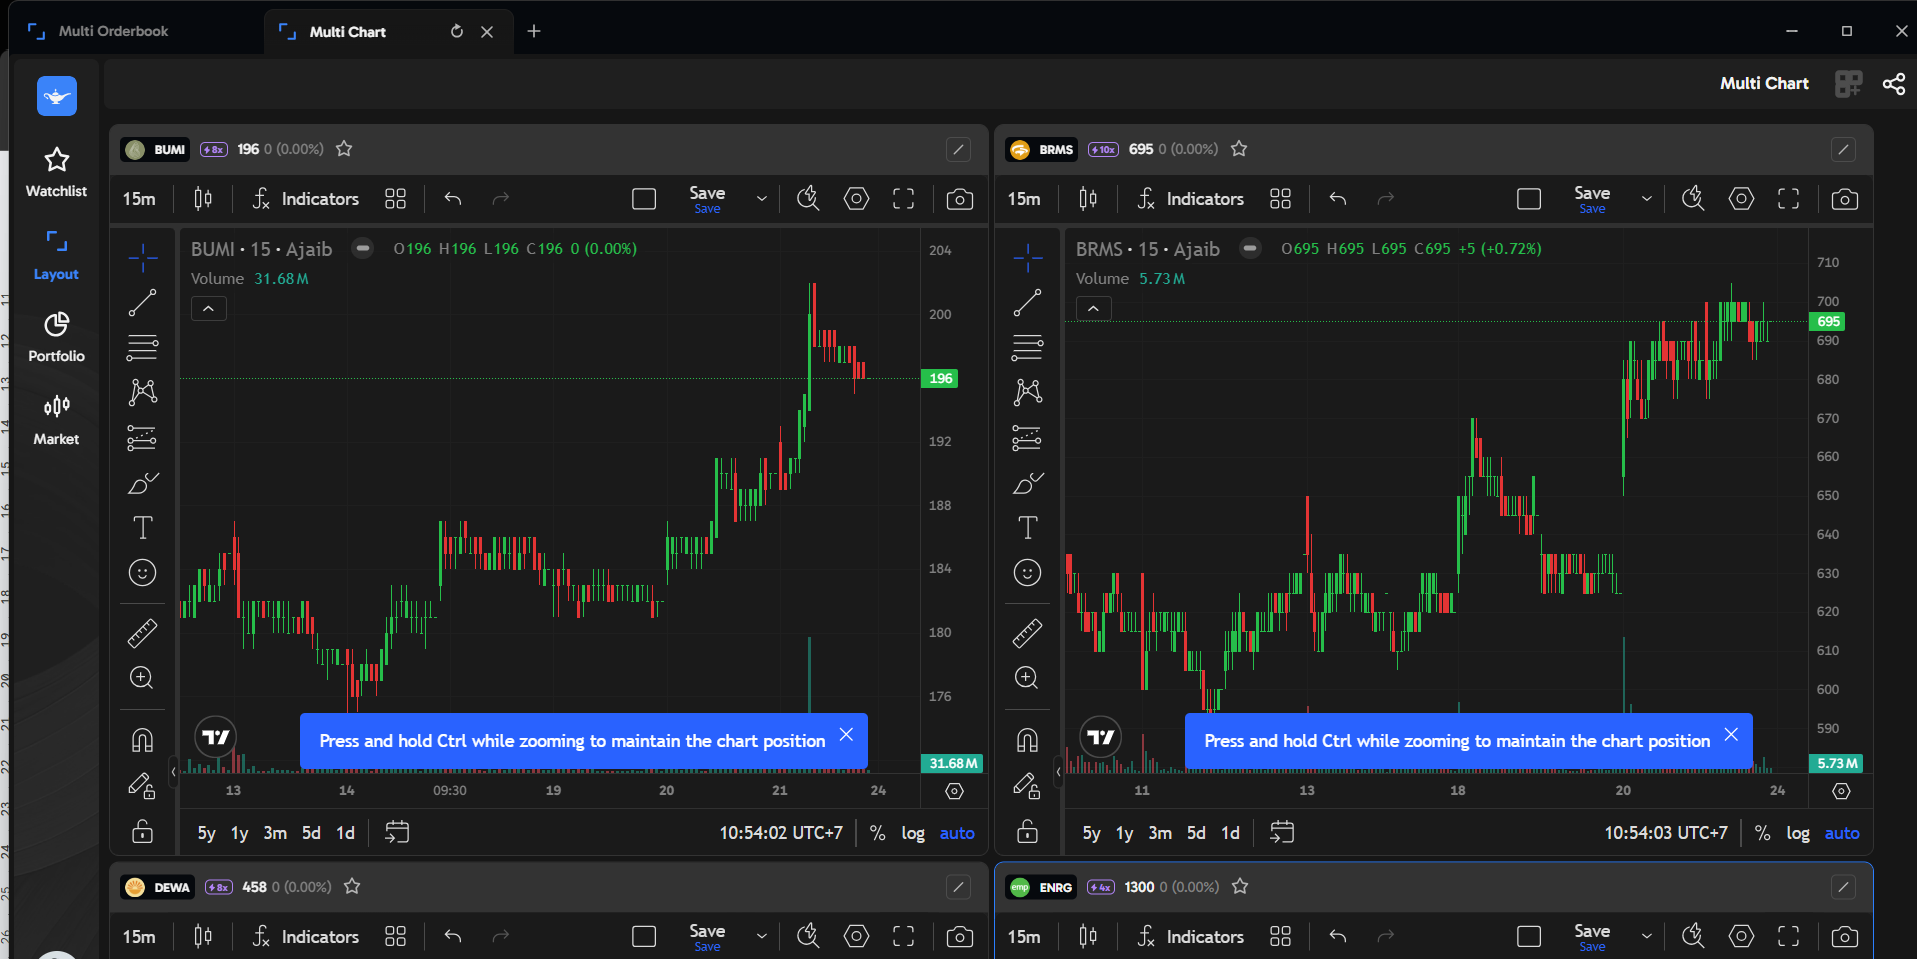The image size is (1917, 959).
Task: Open Save dropdown arrow in BUMI toolbar
Action: 762,199
